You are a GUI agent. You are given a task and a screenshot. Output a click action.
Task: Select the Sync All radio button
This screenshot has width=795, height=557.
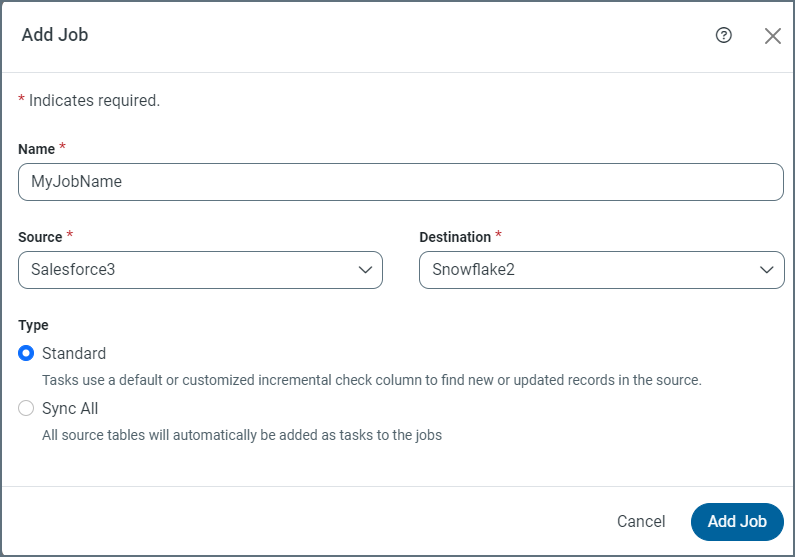click(x=27, y=408)
